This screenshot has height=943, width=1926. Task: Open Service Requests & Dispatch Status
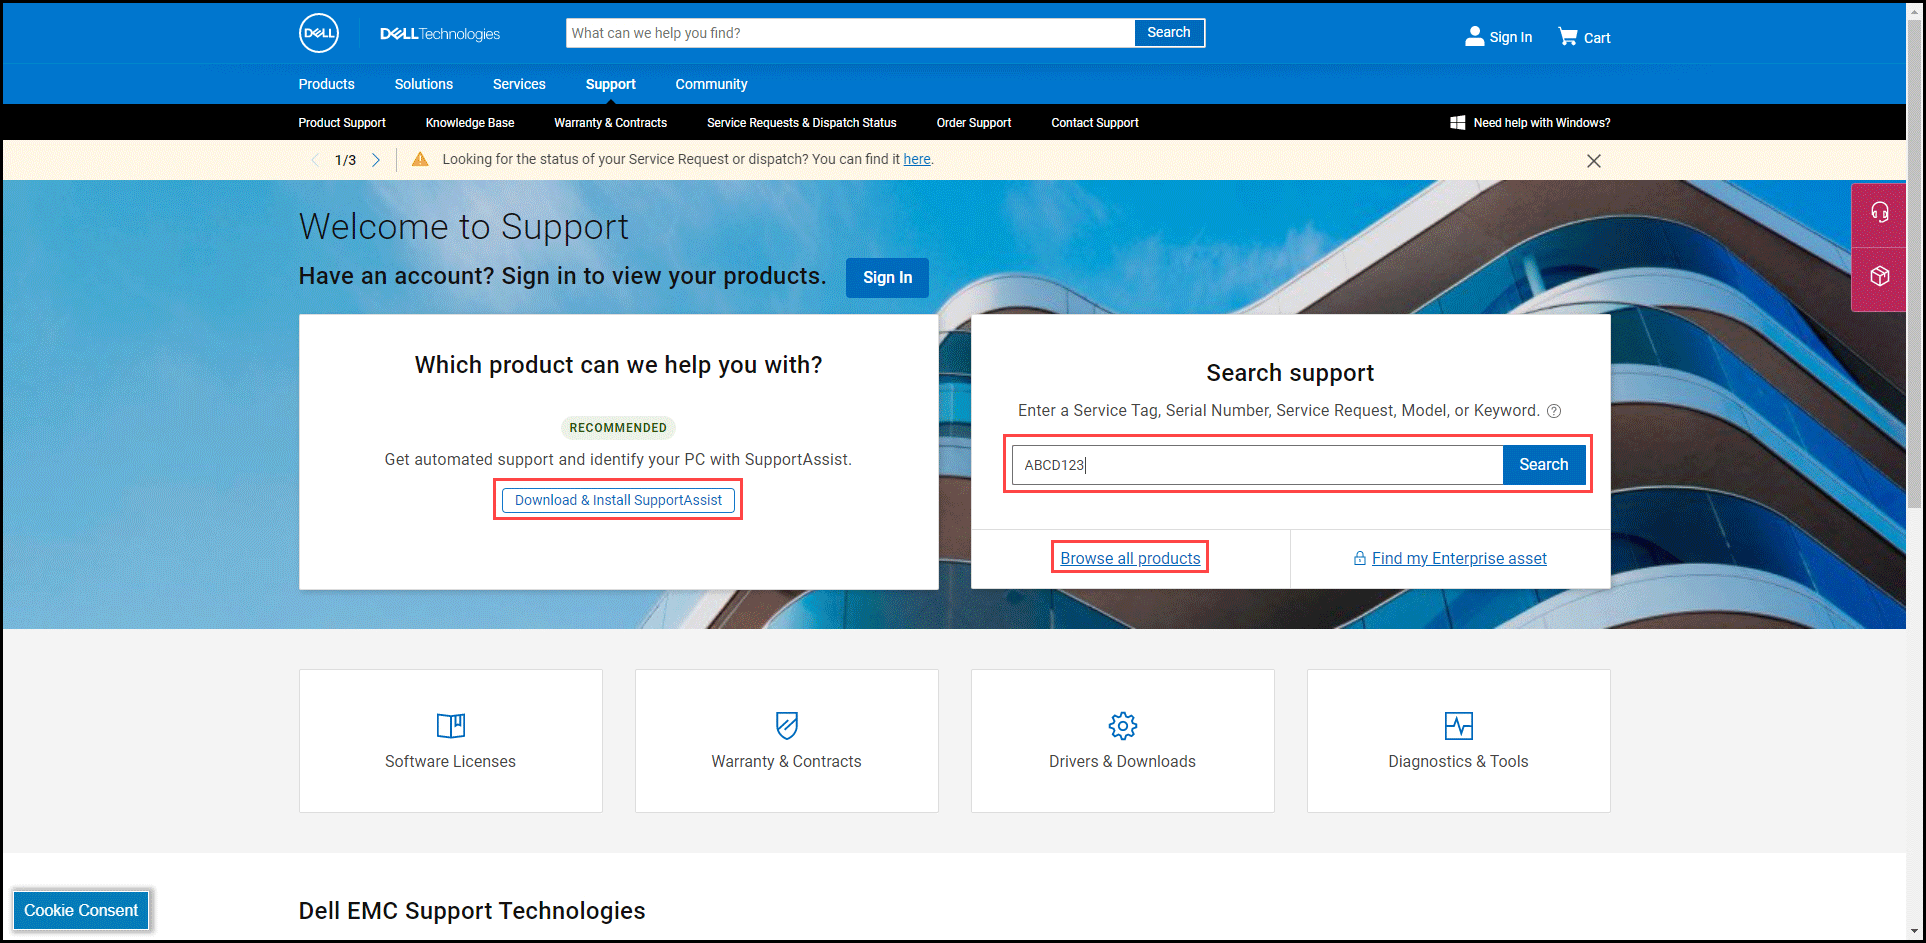[x=802, y=123]
